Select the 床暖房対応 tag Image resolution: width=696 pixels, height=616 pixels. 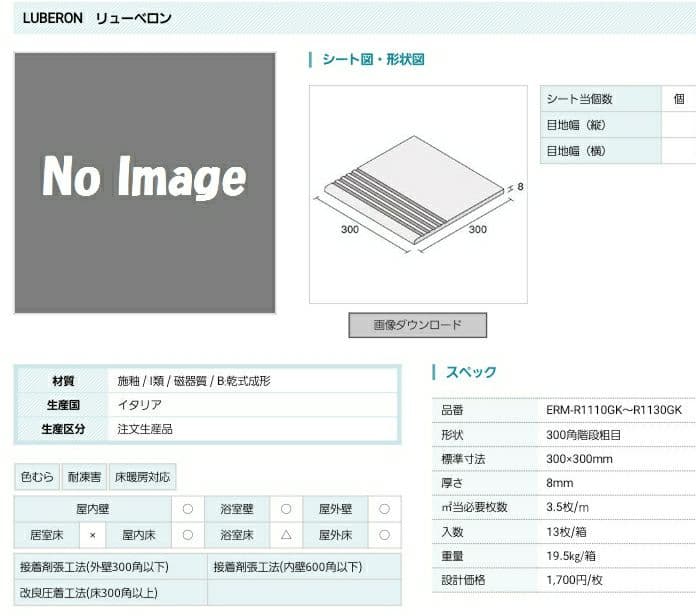coord(142,477)
